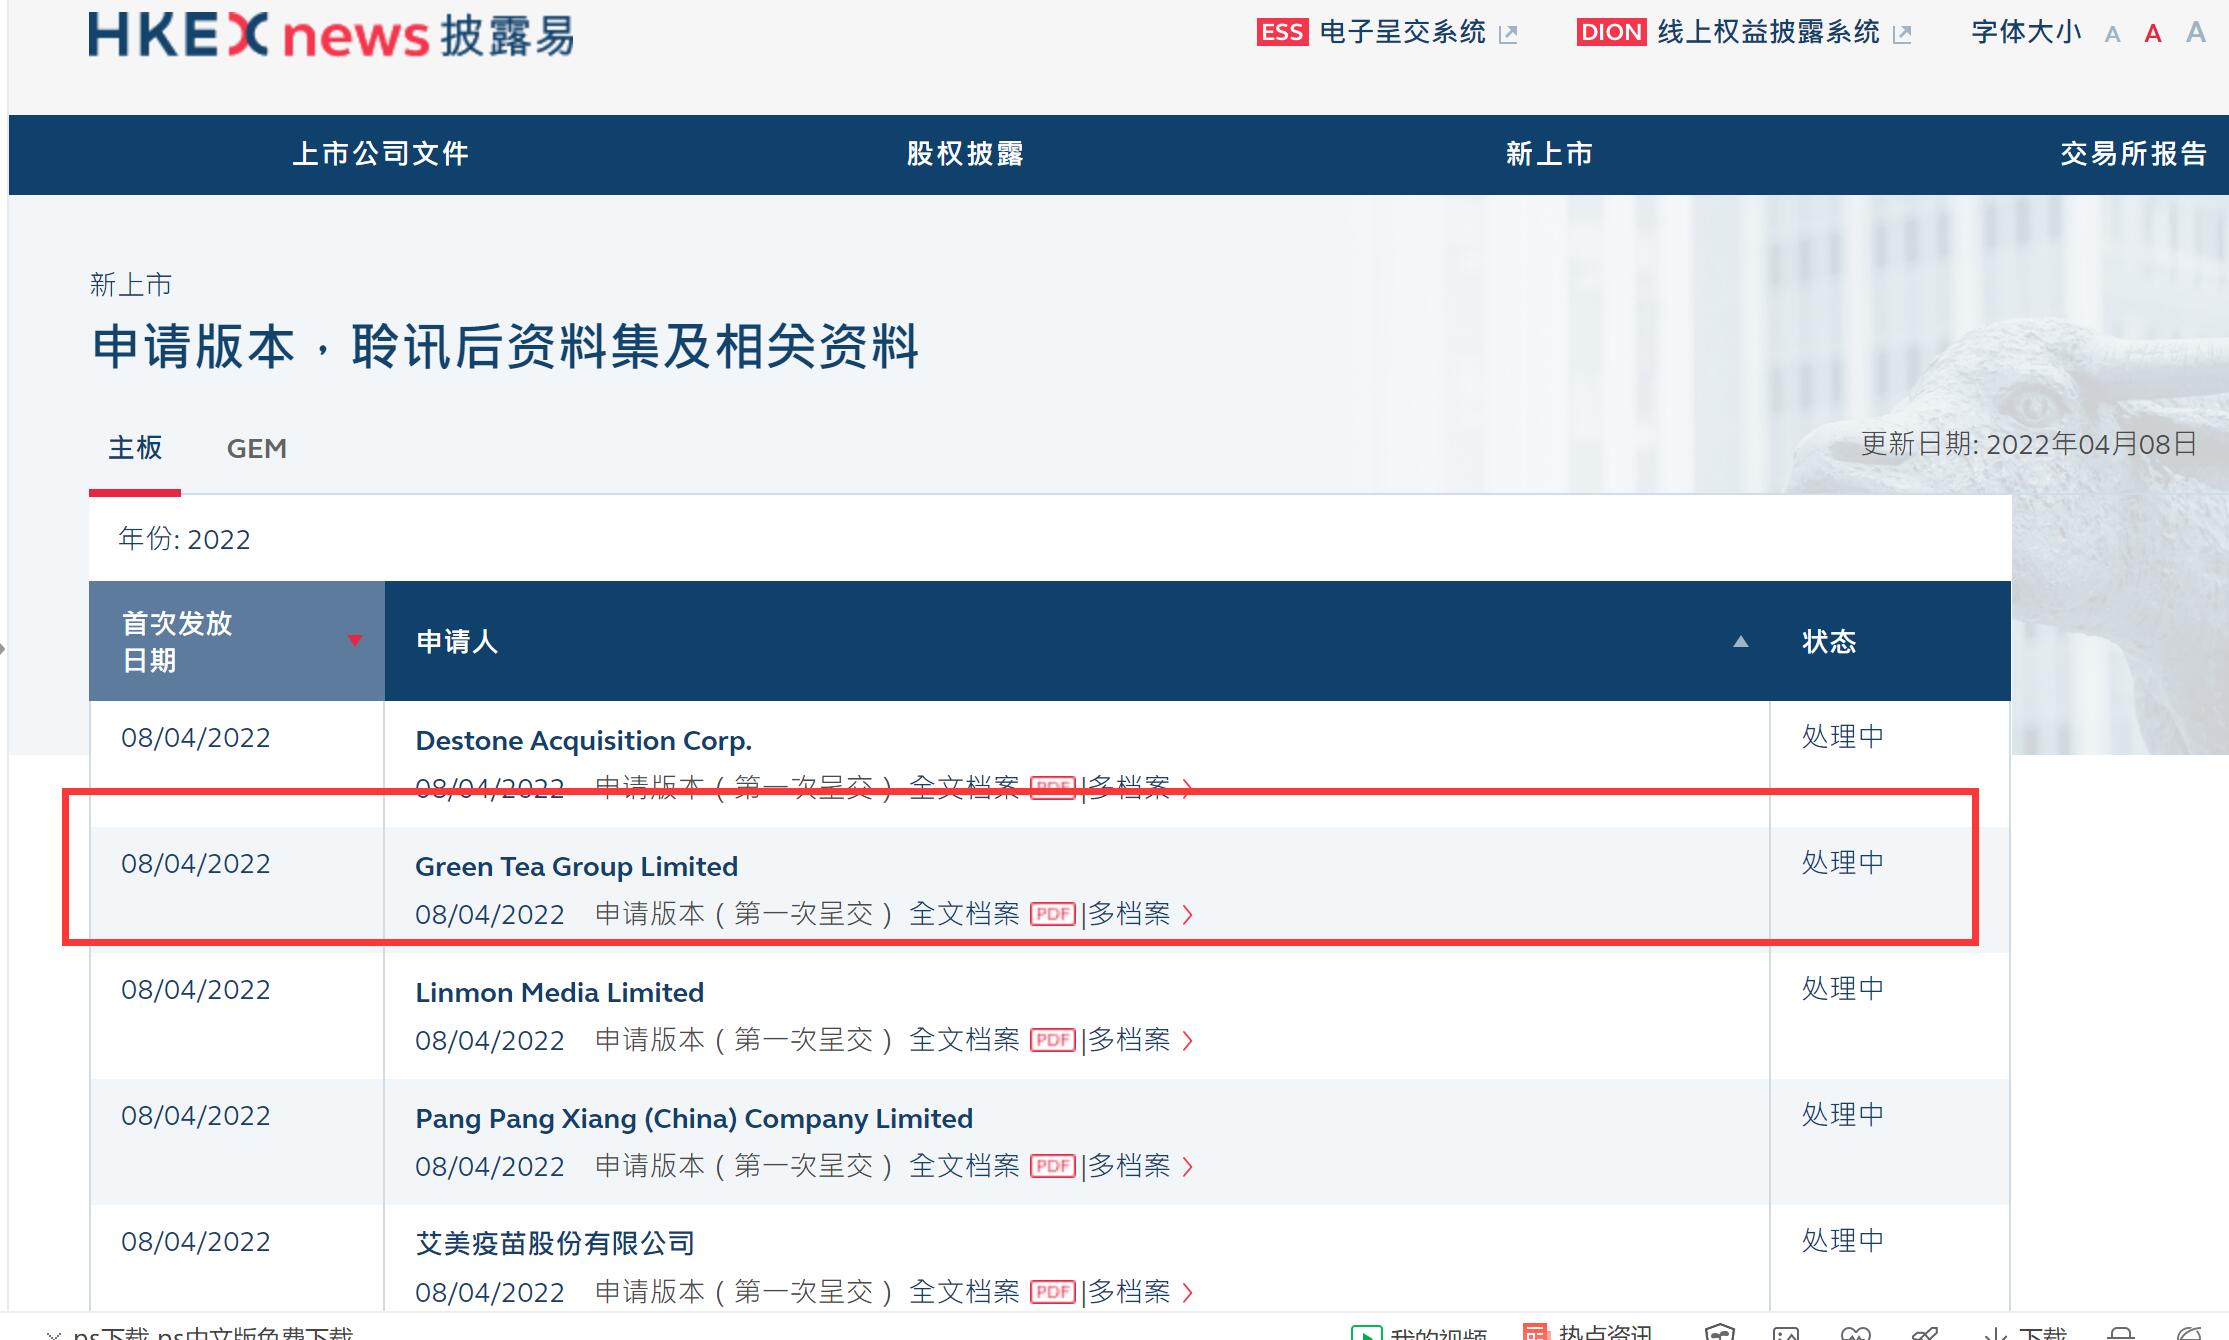
Task: Click the HKEX news logo
Action: (331, 35)
